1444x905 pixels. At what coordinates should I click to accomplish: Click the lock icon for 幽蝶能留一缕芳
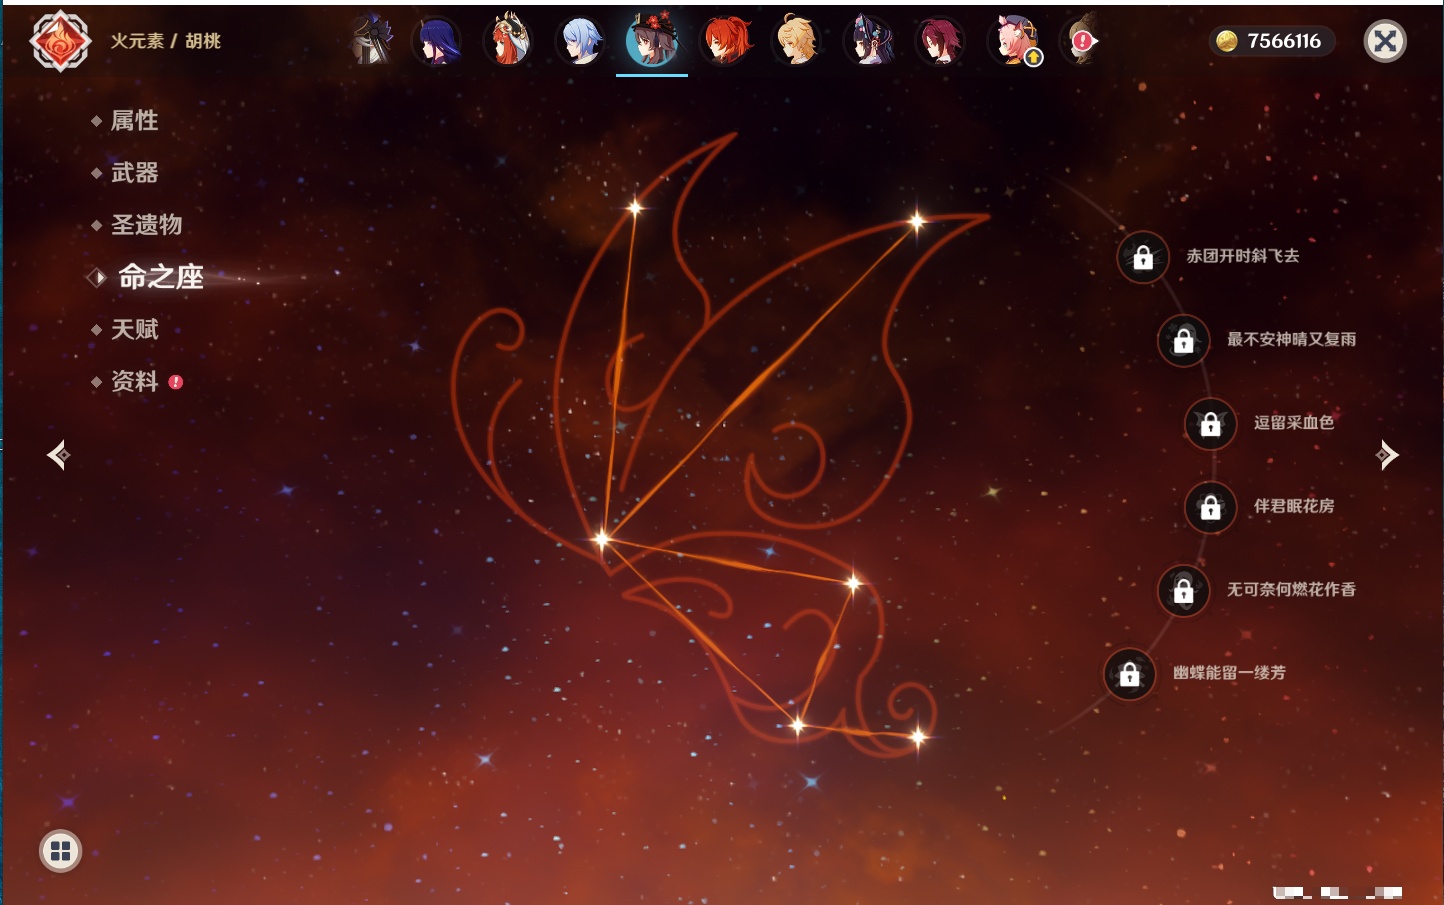1129,674
